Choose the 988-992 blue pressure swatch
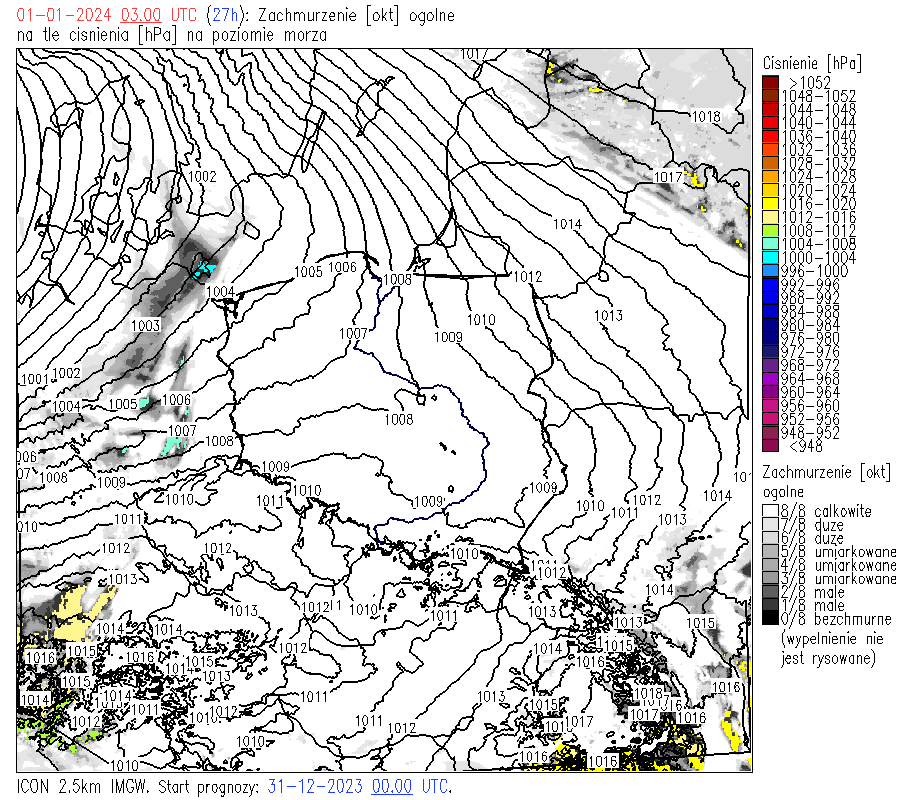 pos(770,298)
